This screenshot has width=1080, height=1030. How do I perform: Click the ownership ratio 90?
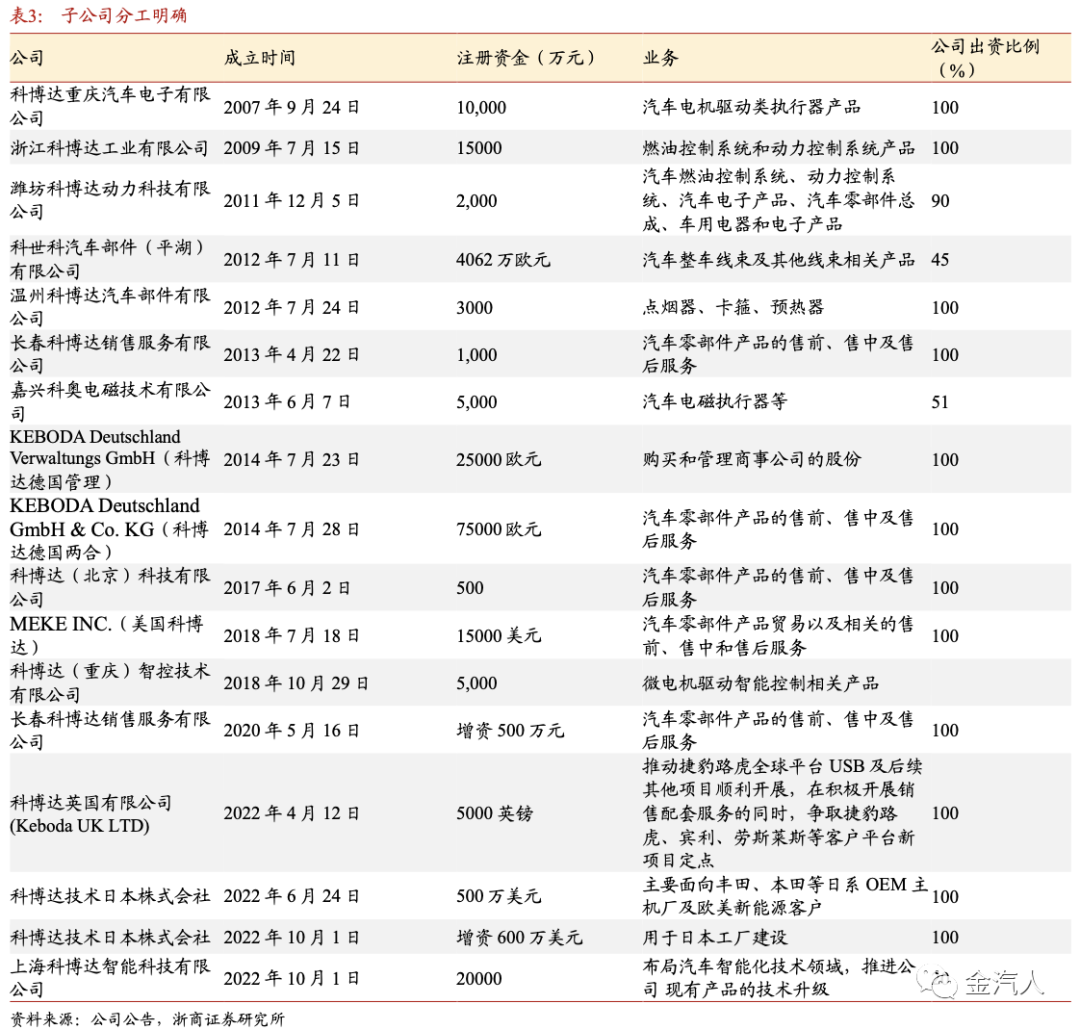tap(940, 201)
